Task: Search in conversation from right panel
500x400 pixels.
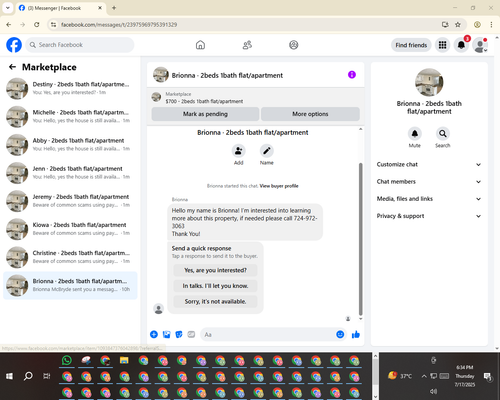Action: click(443, 134)
